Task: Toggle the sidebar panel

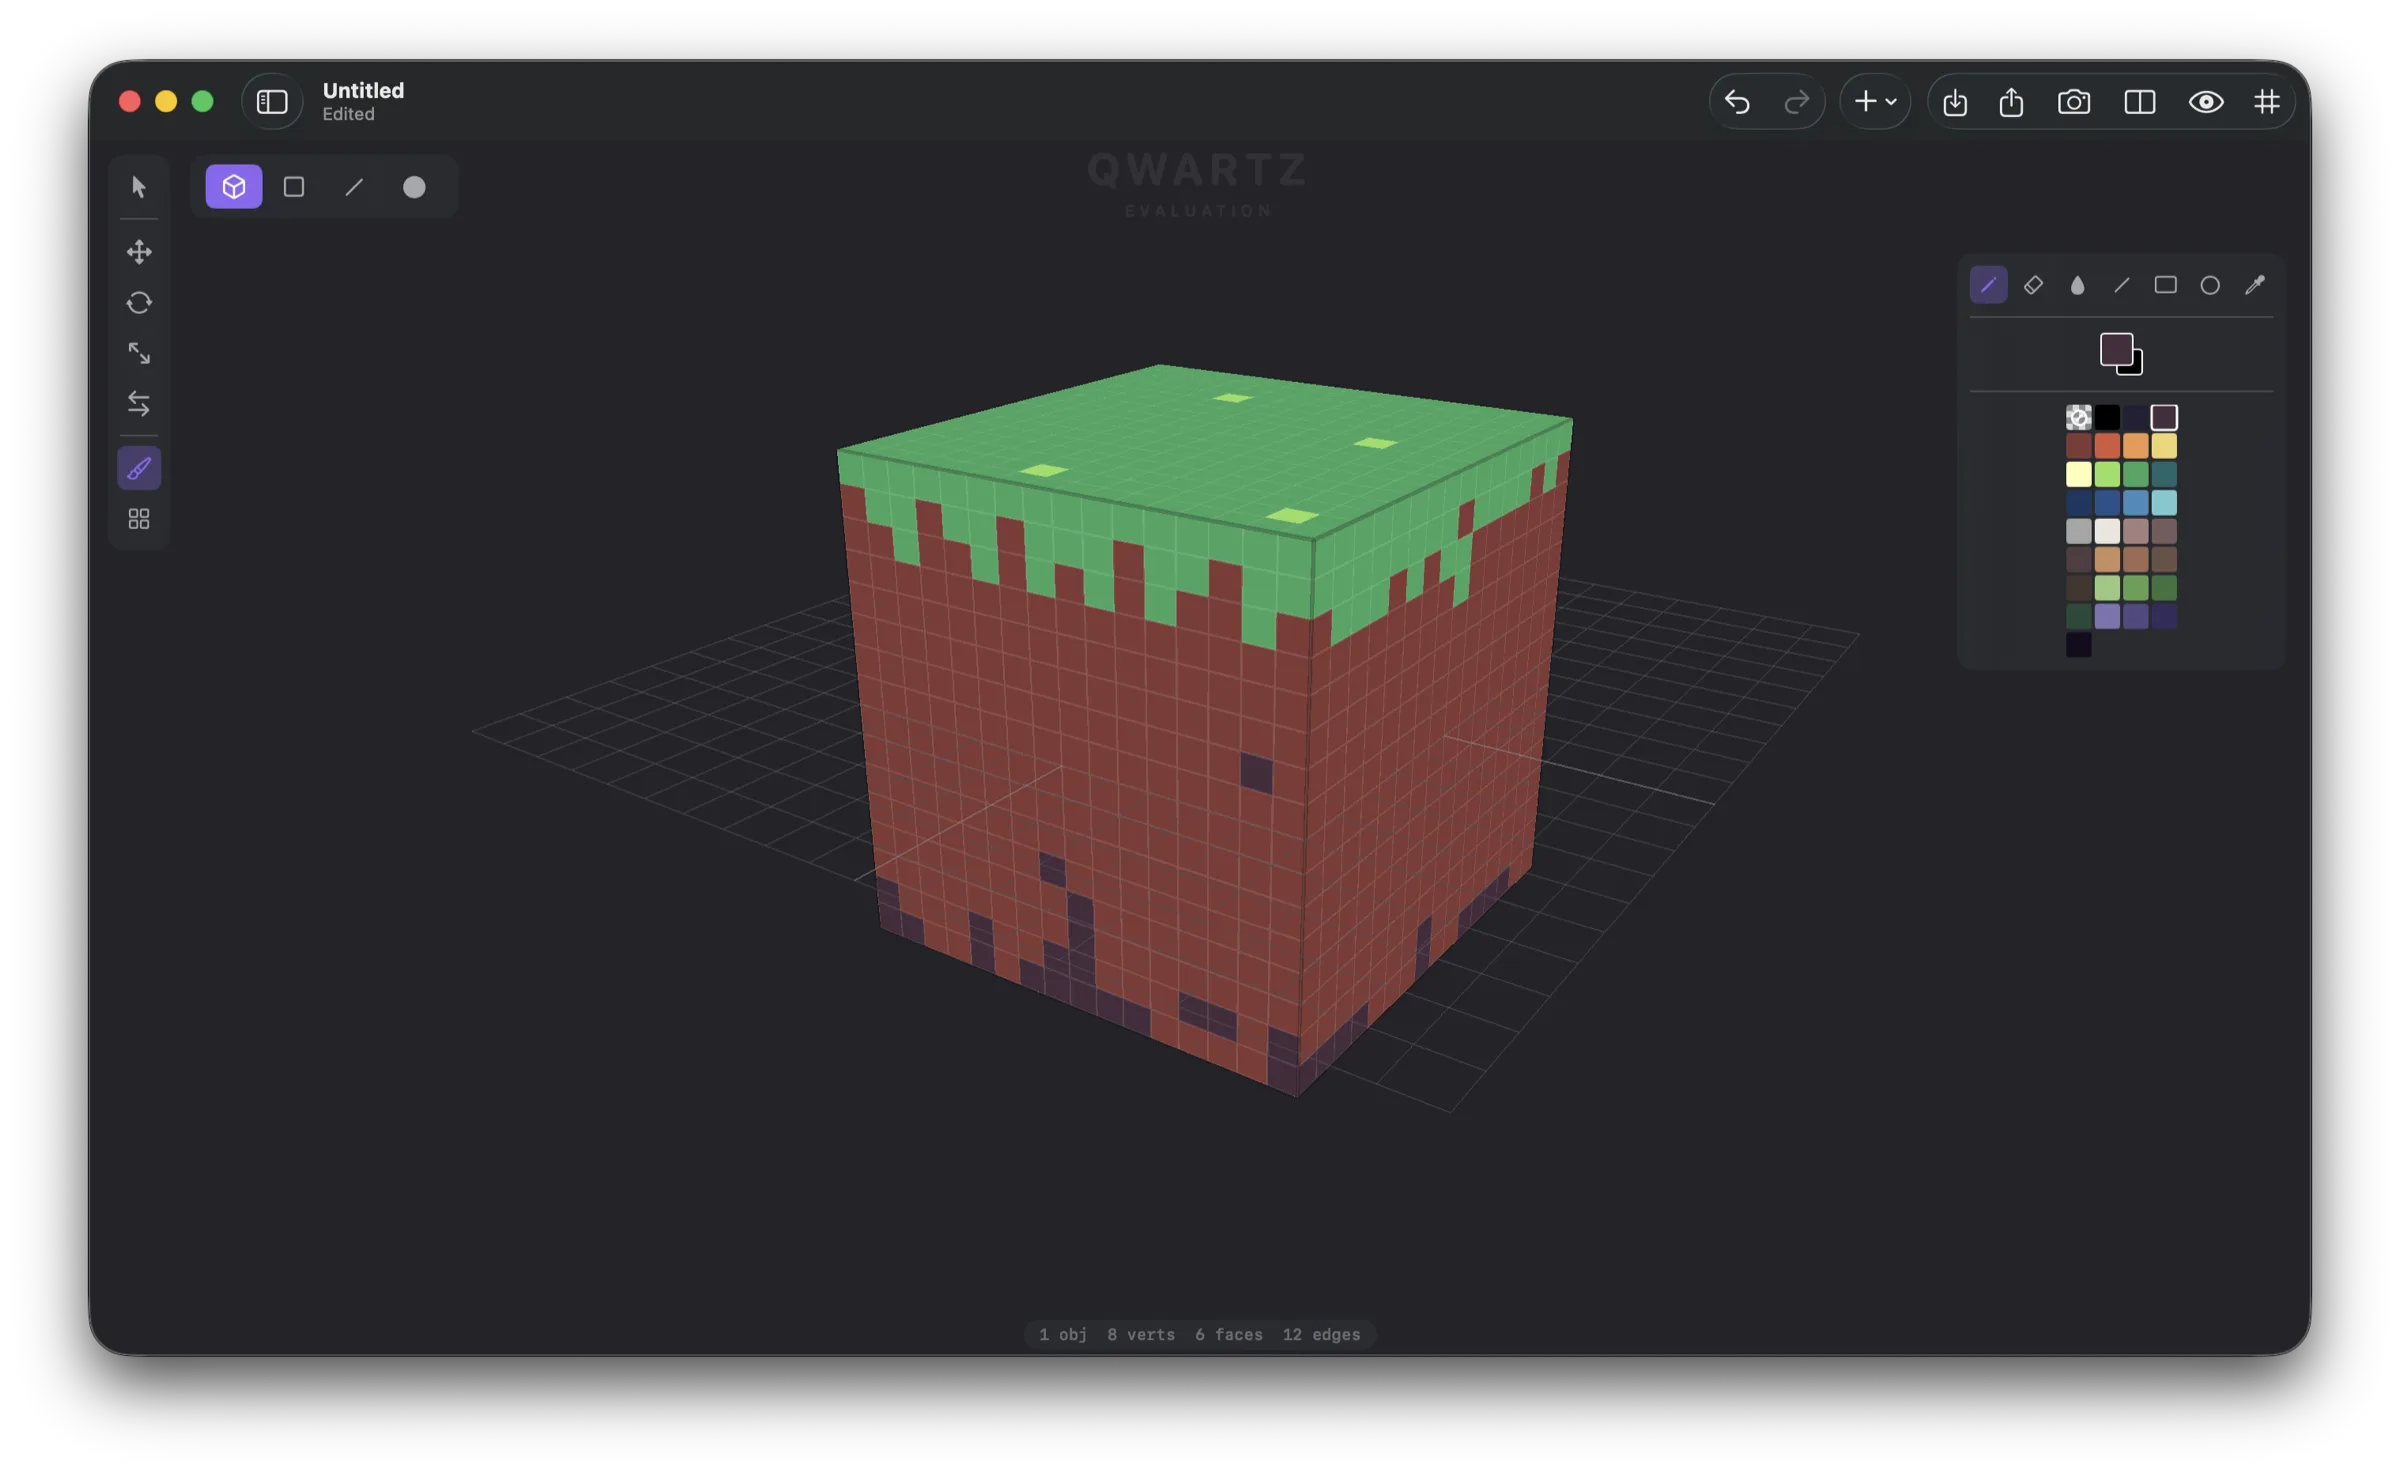Action: click(x=272, y=102)
